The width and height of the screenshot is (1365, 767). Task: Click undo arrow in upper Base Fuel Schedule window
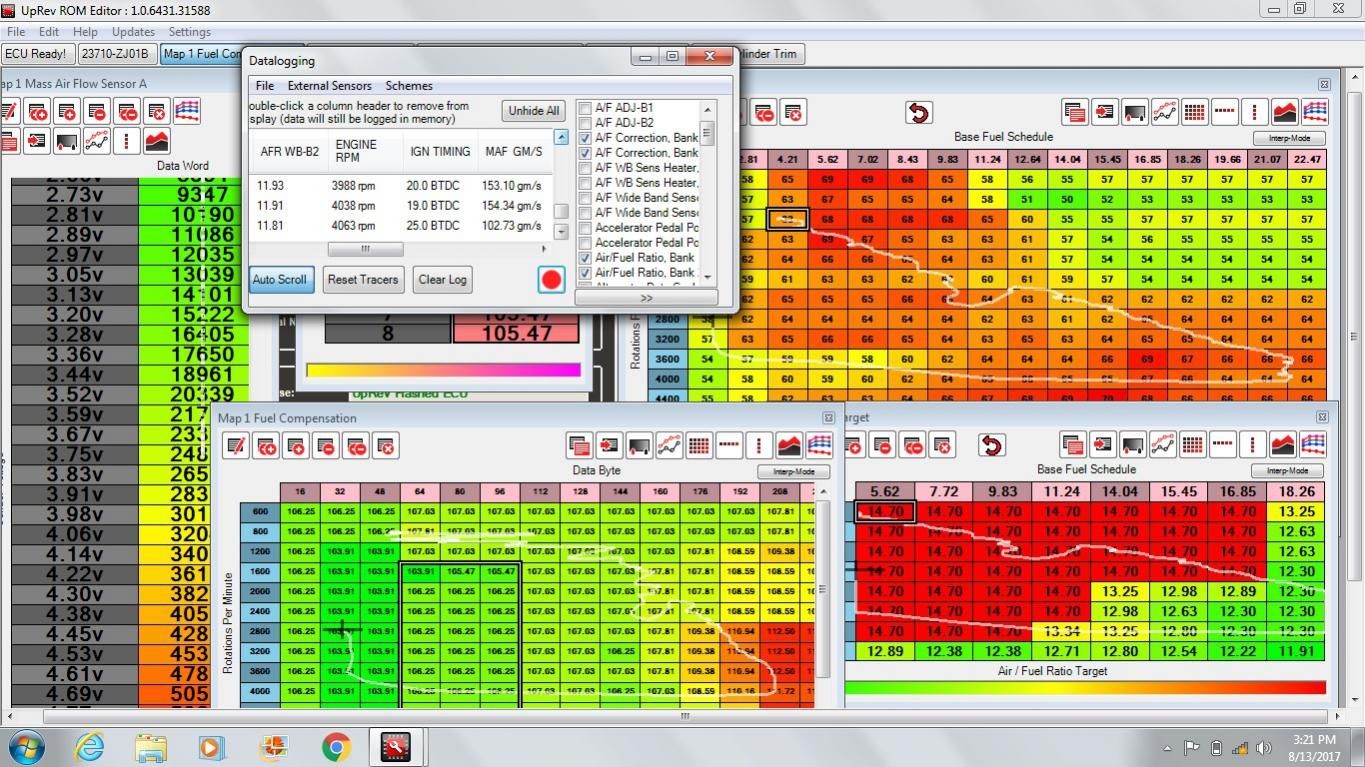pyautogui.click(x=918, y=113)
